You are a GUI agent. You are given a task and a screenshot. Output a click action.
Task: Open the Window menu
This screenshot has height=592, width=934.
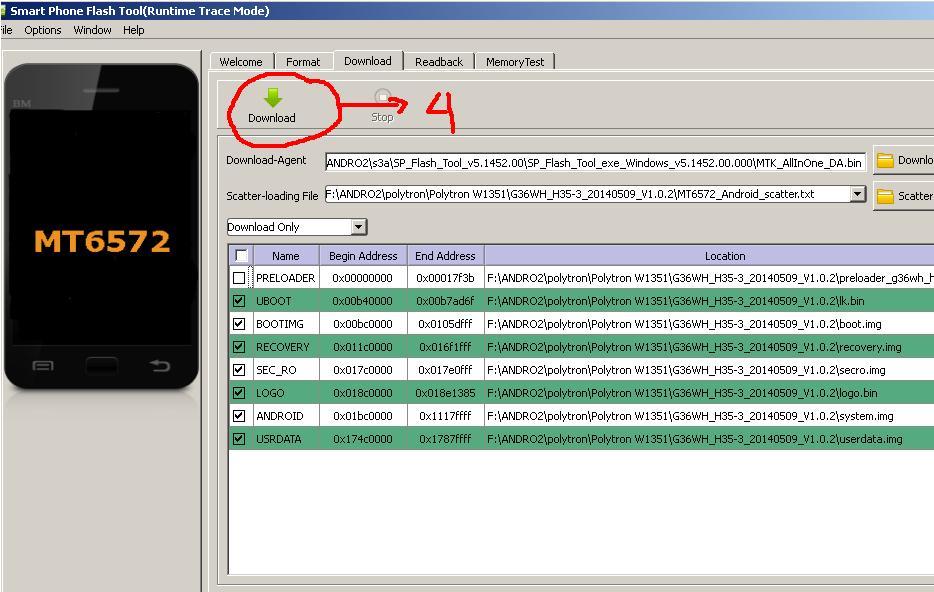92,30
